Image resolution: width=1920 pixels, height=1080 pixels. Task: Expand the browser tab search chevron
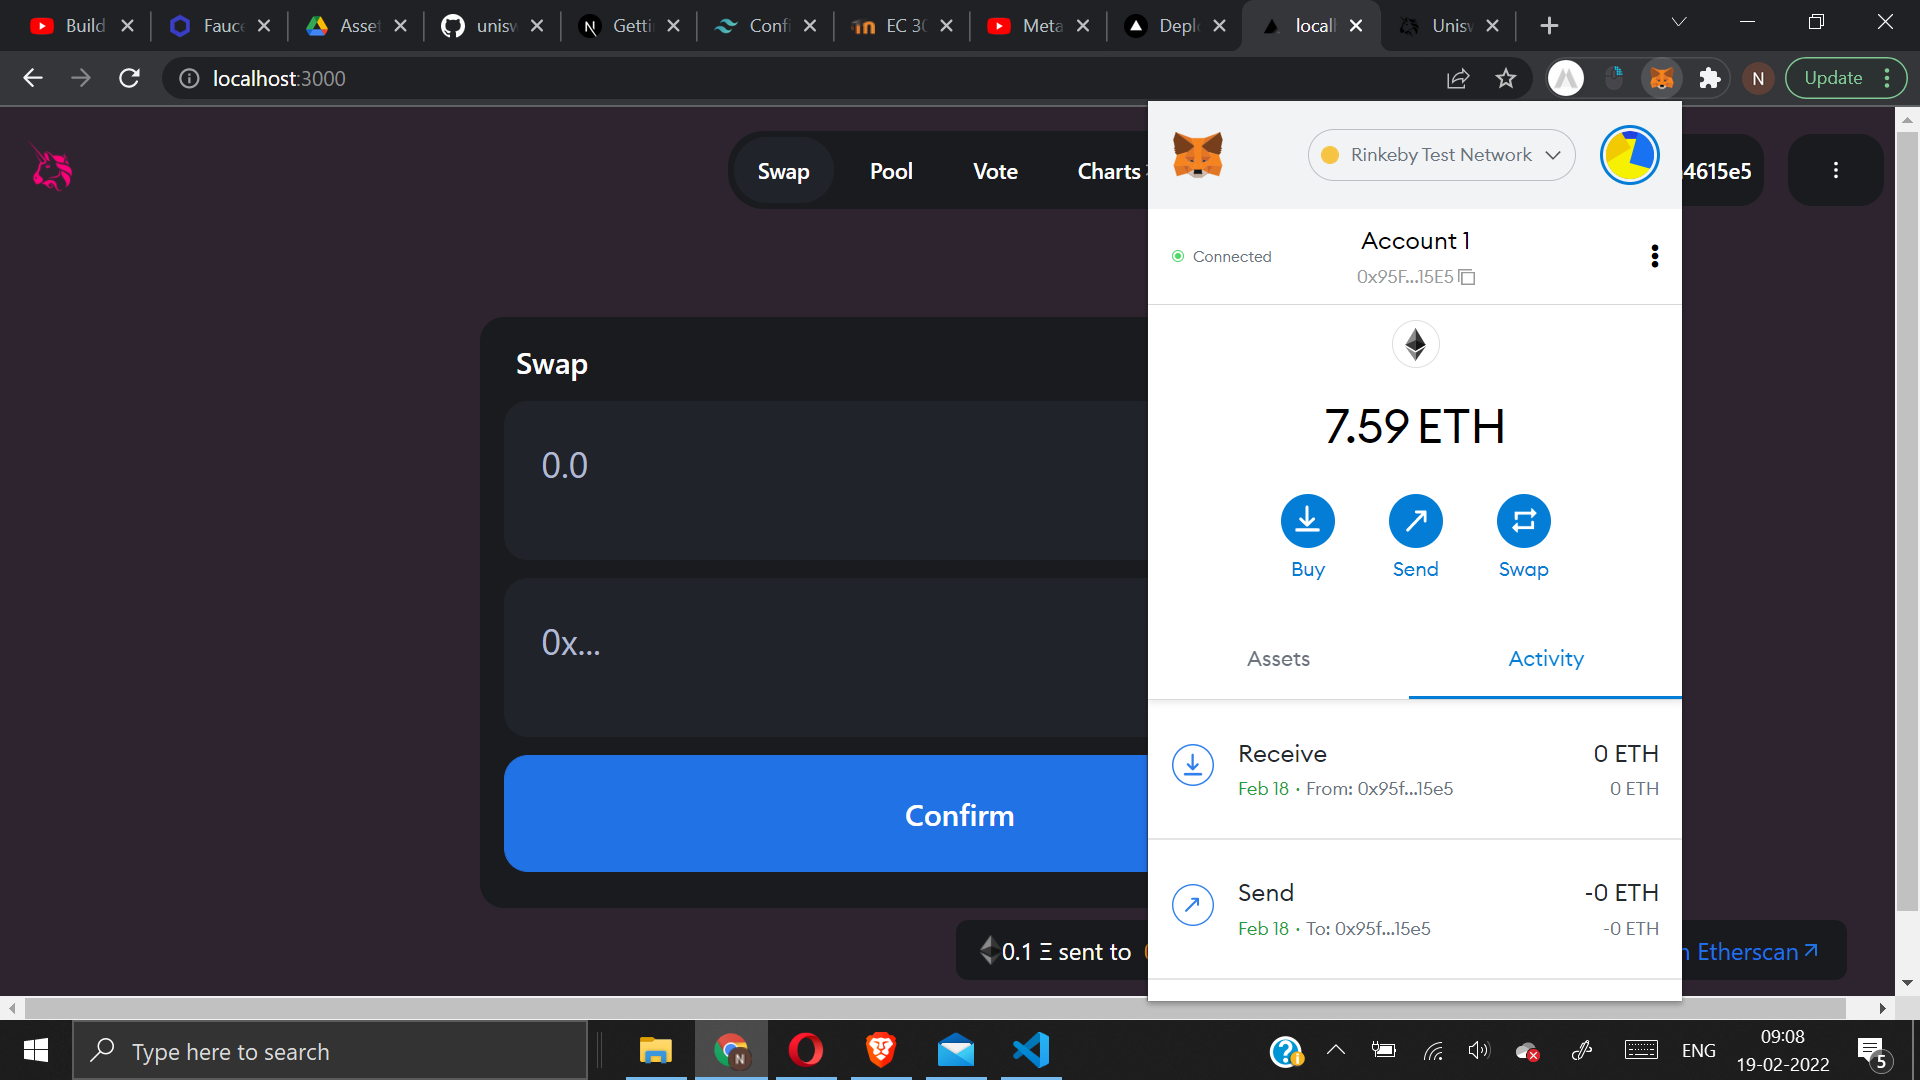1679,23
